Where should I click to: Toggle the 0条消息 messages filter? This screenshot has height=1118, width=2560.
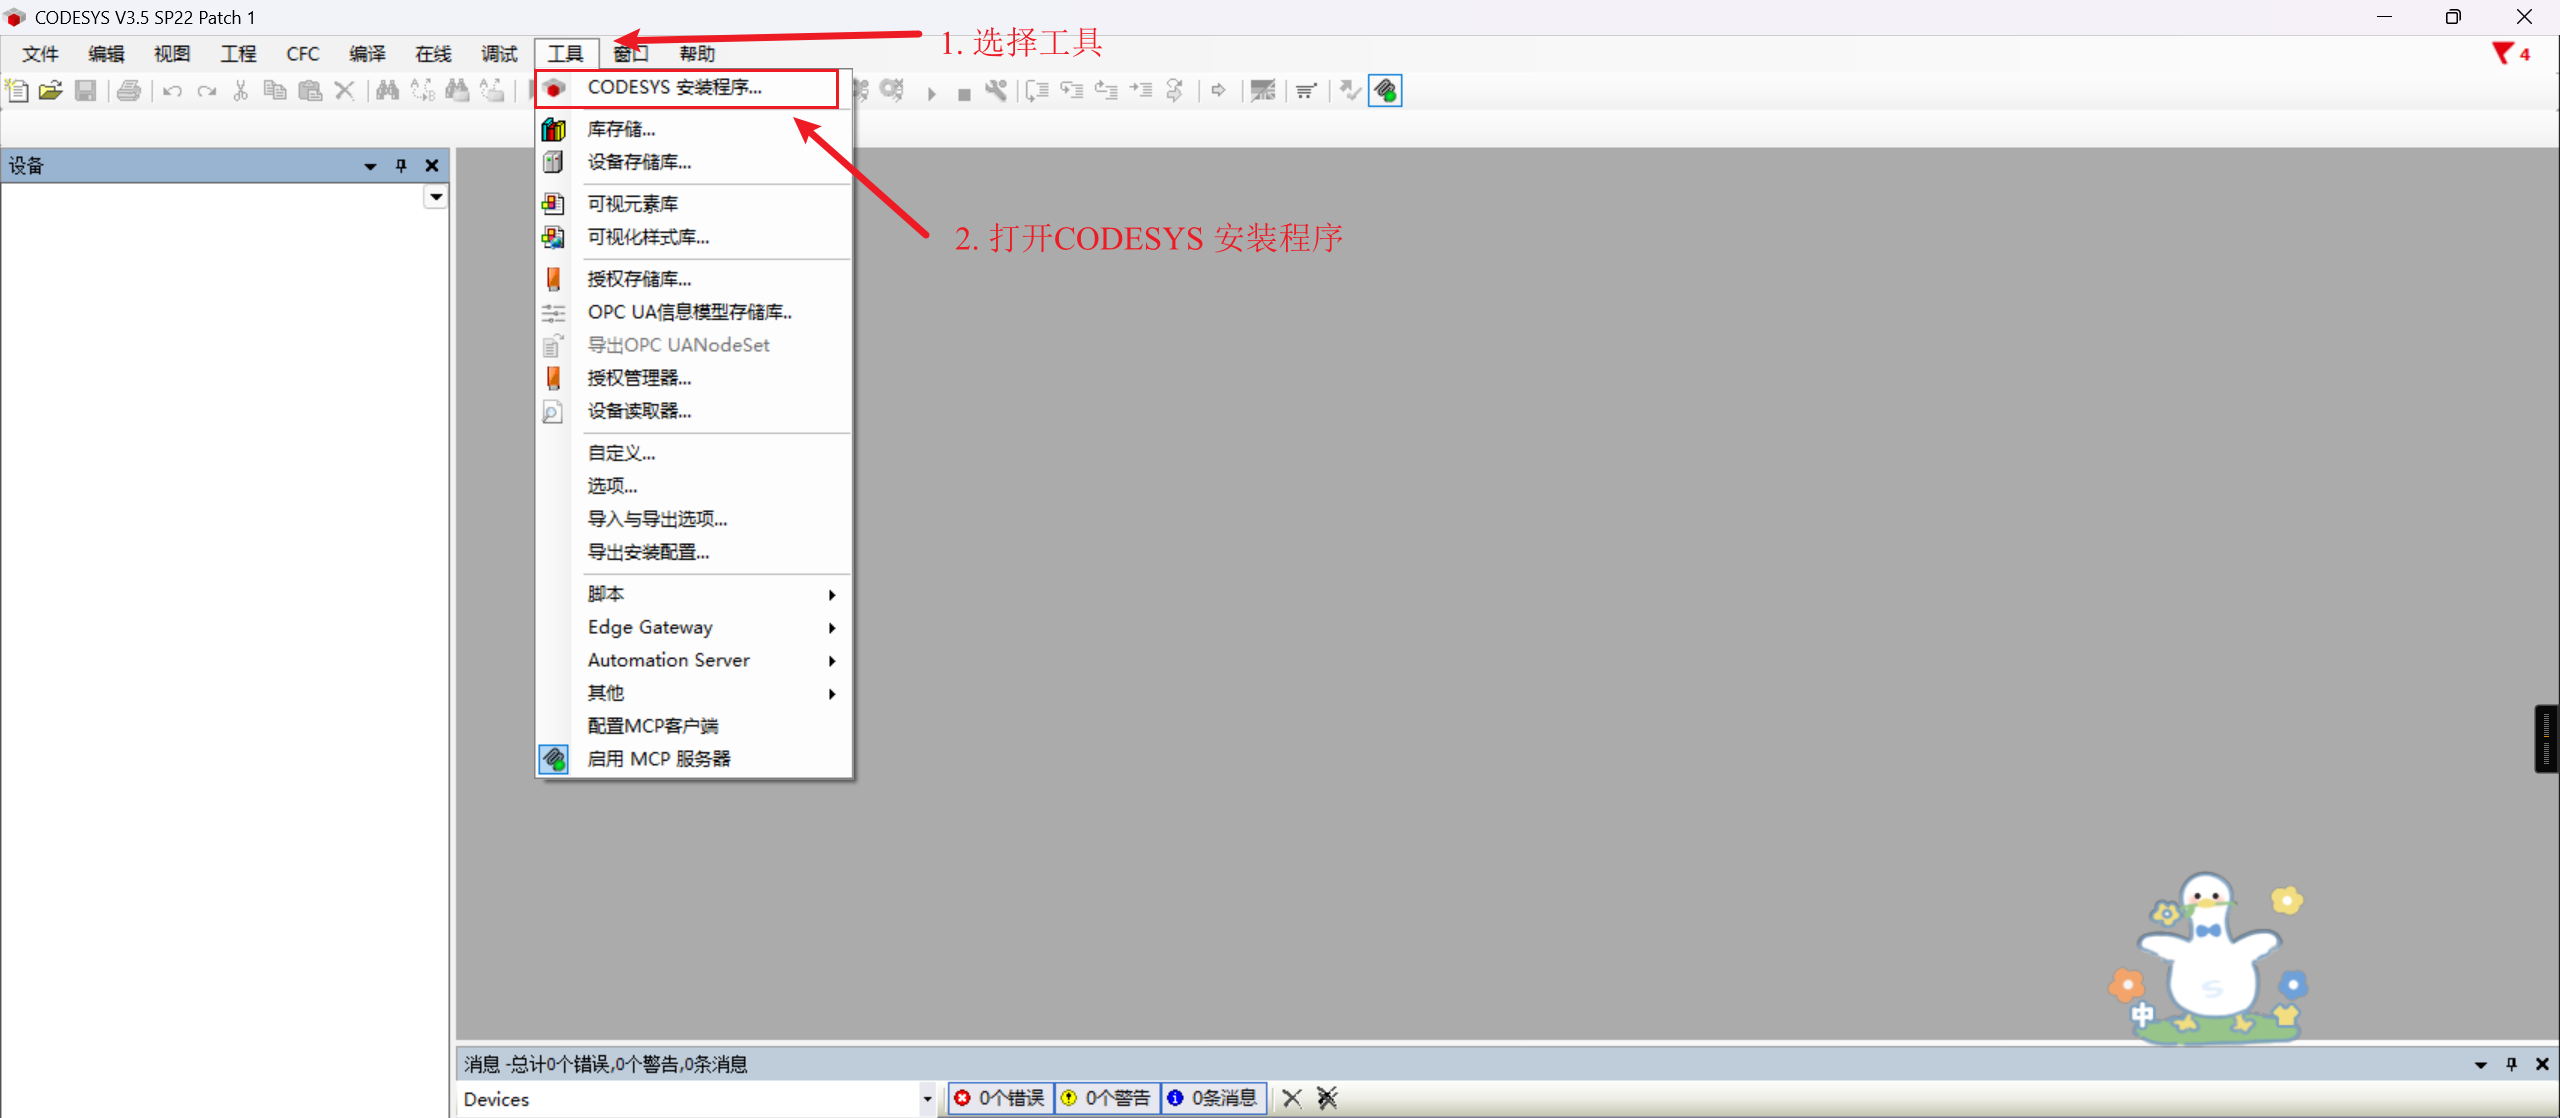pos(1214,1098)
